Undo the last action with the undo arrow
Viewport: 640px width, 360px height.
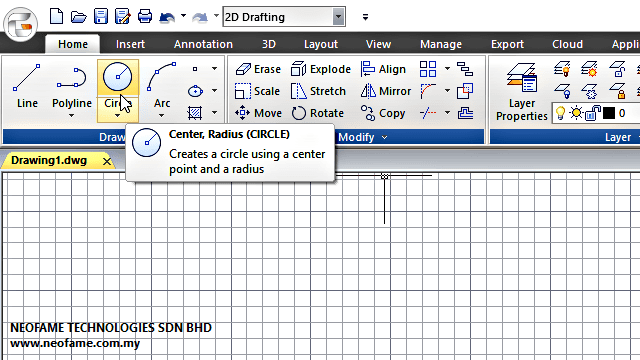pos(167,17)
